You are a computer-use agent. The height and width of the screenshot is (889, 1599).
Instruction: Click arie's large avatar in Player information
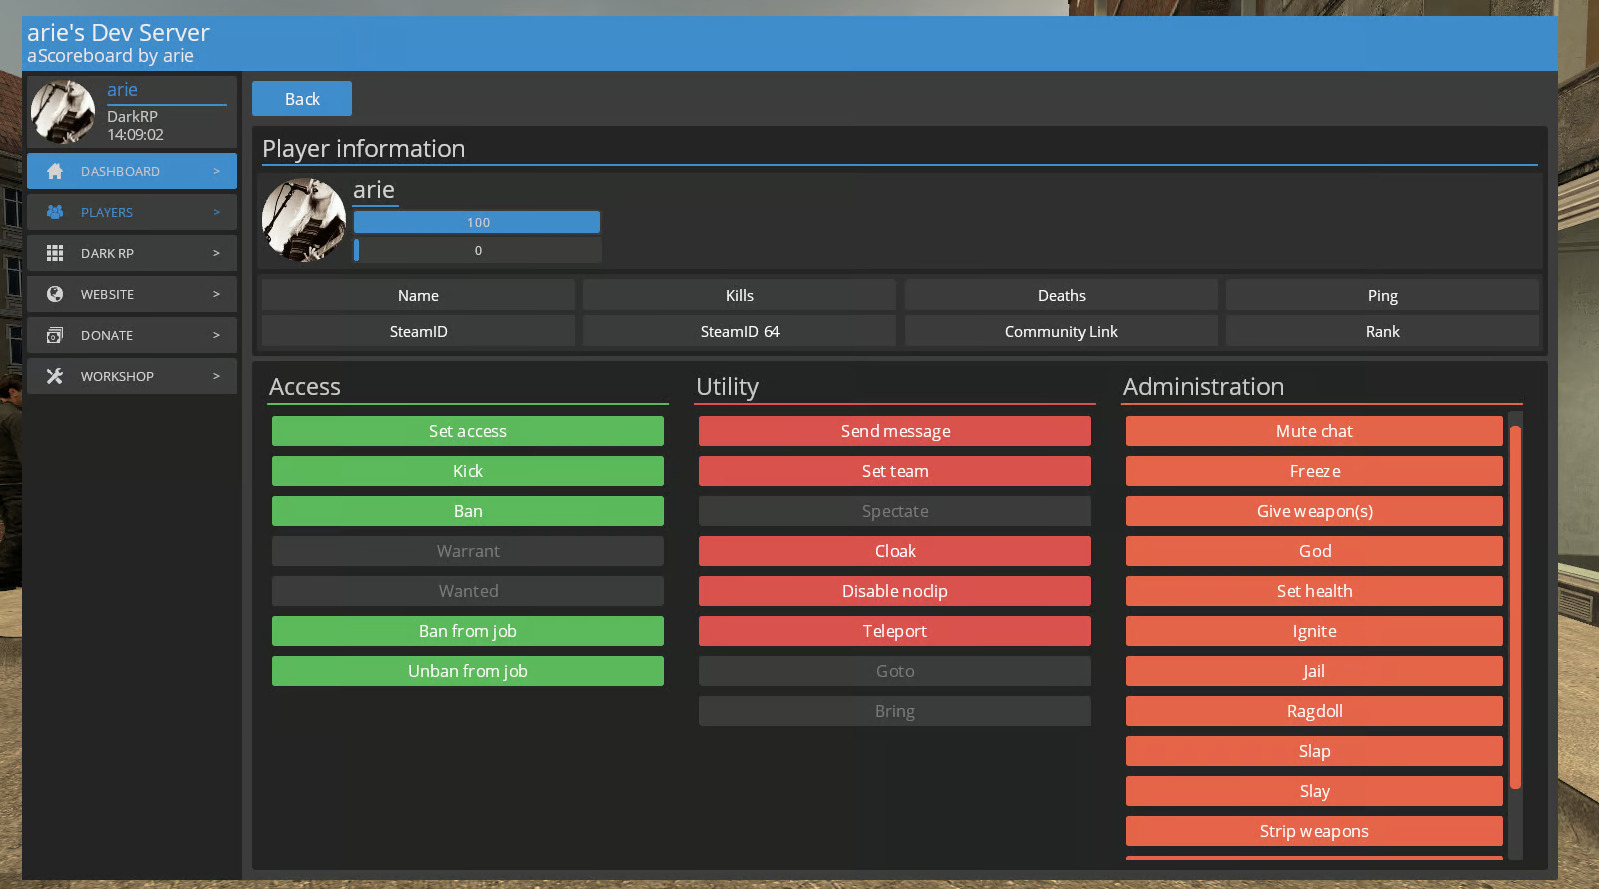pyautogui.click(x=304, y=220)
